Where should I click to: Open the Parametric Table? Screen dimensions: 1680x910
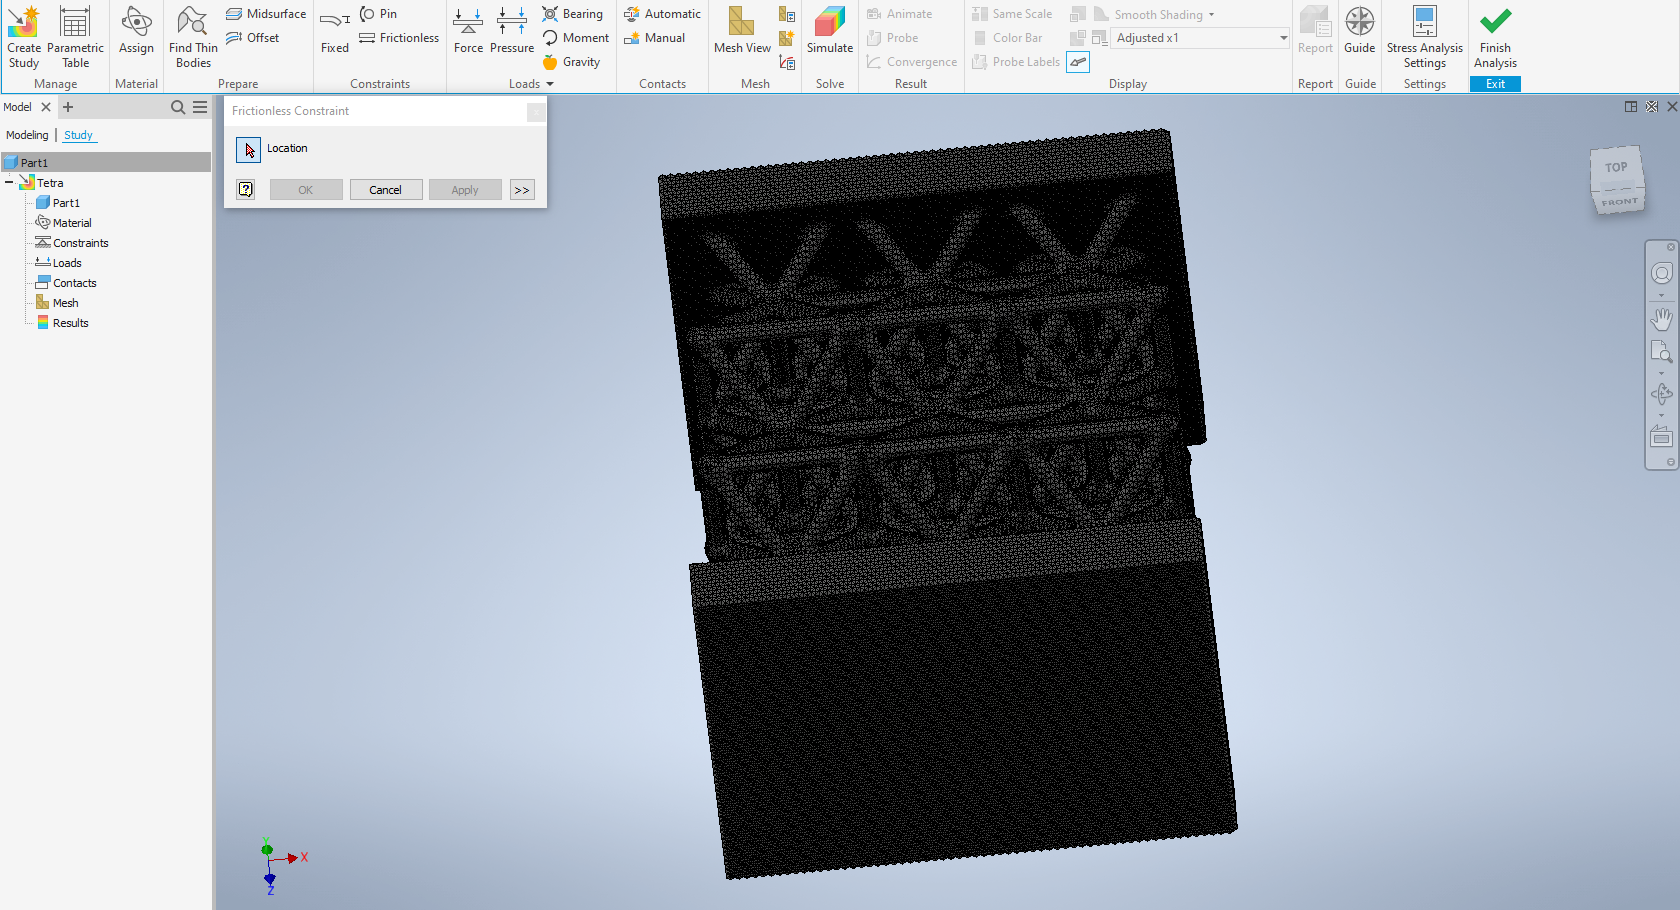click(76, 38)
